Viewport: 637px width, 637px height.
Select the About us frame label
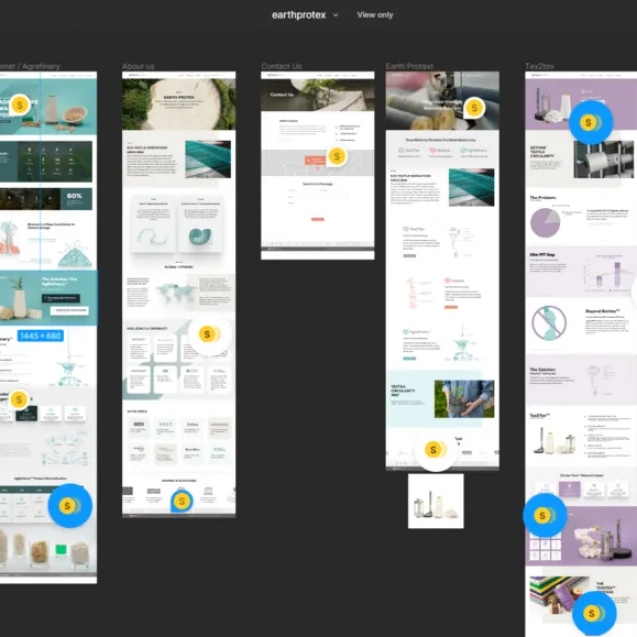[x=138, y=66]
